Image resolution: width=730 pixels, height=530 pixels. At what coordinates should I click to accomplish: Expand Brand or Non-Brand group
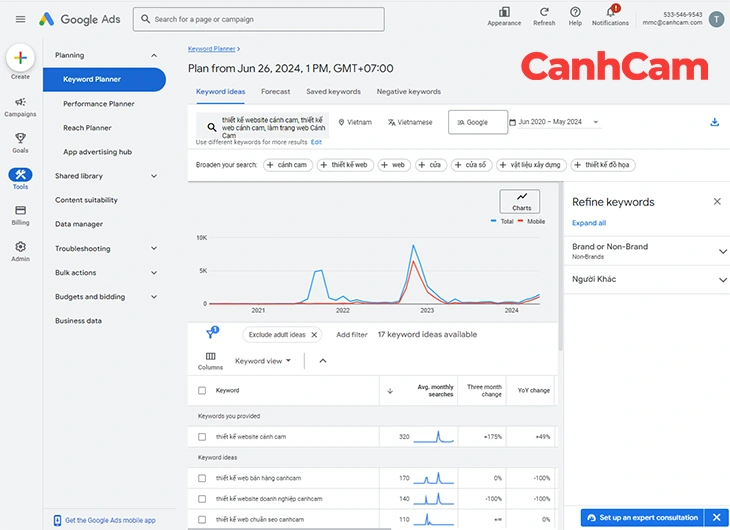click(722, 251)
